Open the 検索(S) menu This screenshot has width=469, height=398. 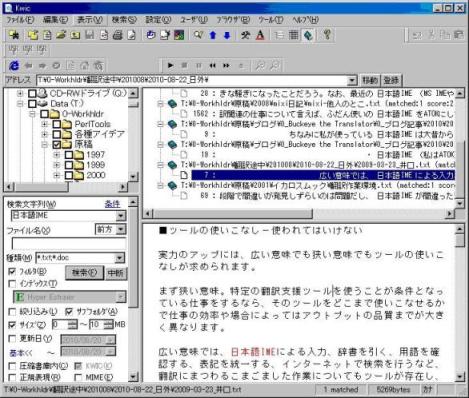tap(124, 20)
